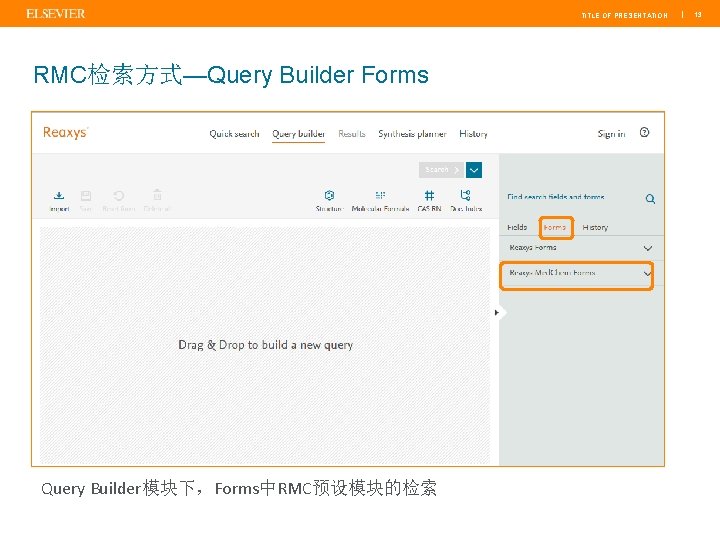Click the Import icon in toolbar
Image resolution: width=720 pixels, height=540 pixels.
pyautogui.click(x=59, y=196)
